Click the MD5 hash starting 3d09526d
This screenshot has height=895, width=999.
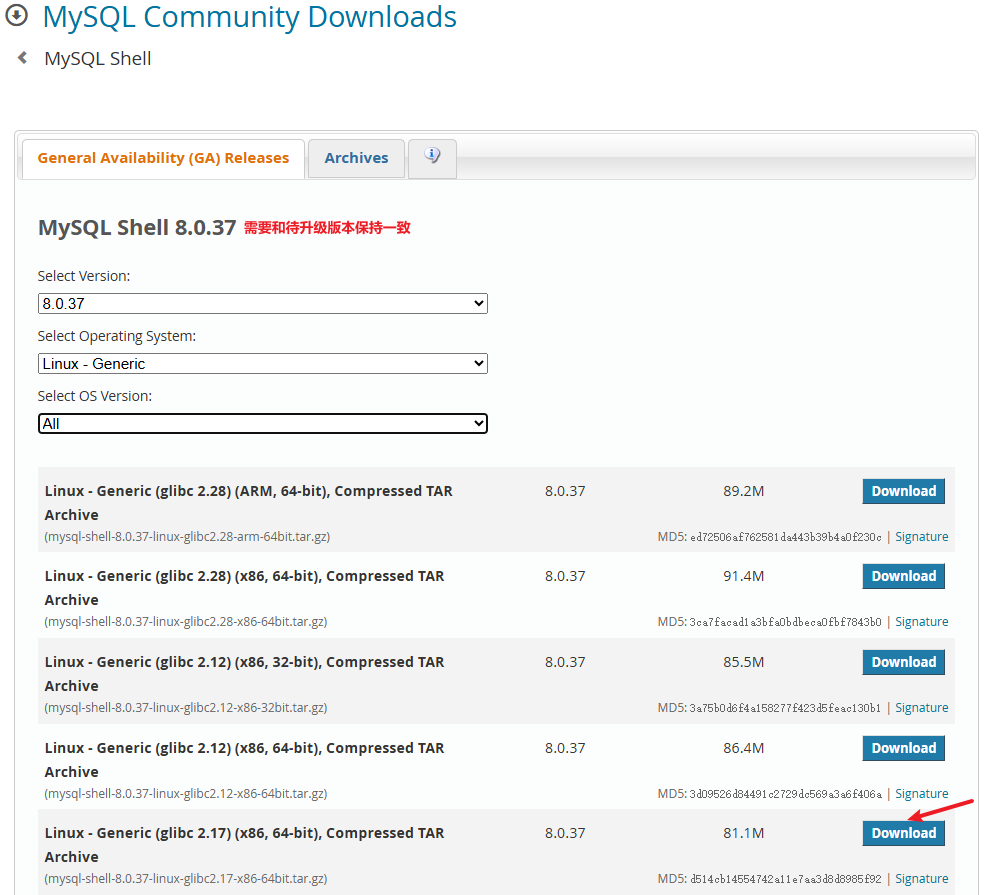point(786,794)
